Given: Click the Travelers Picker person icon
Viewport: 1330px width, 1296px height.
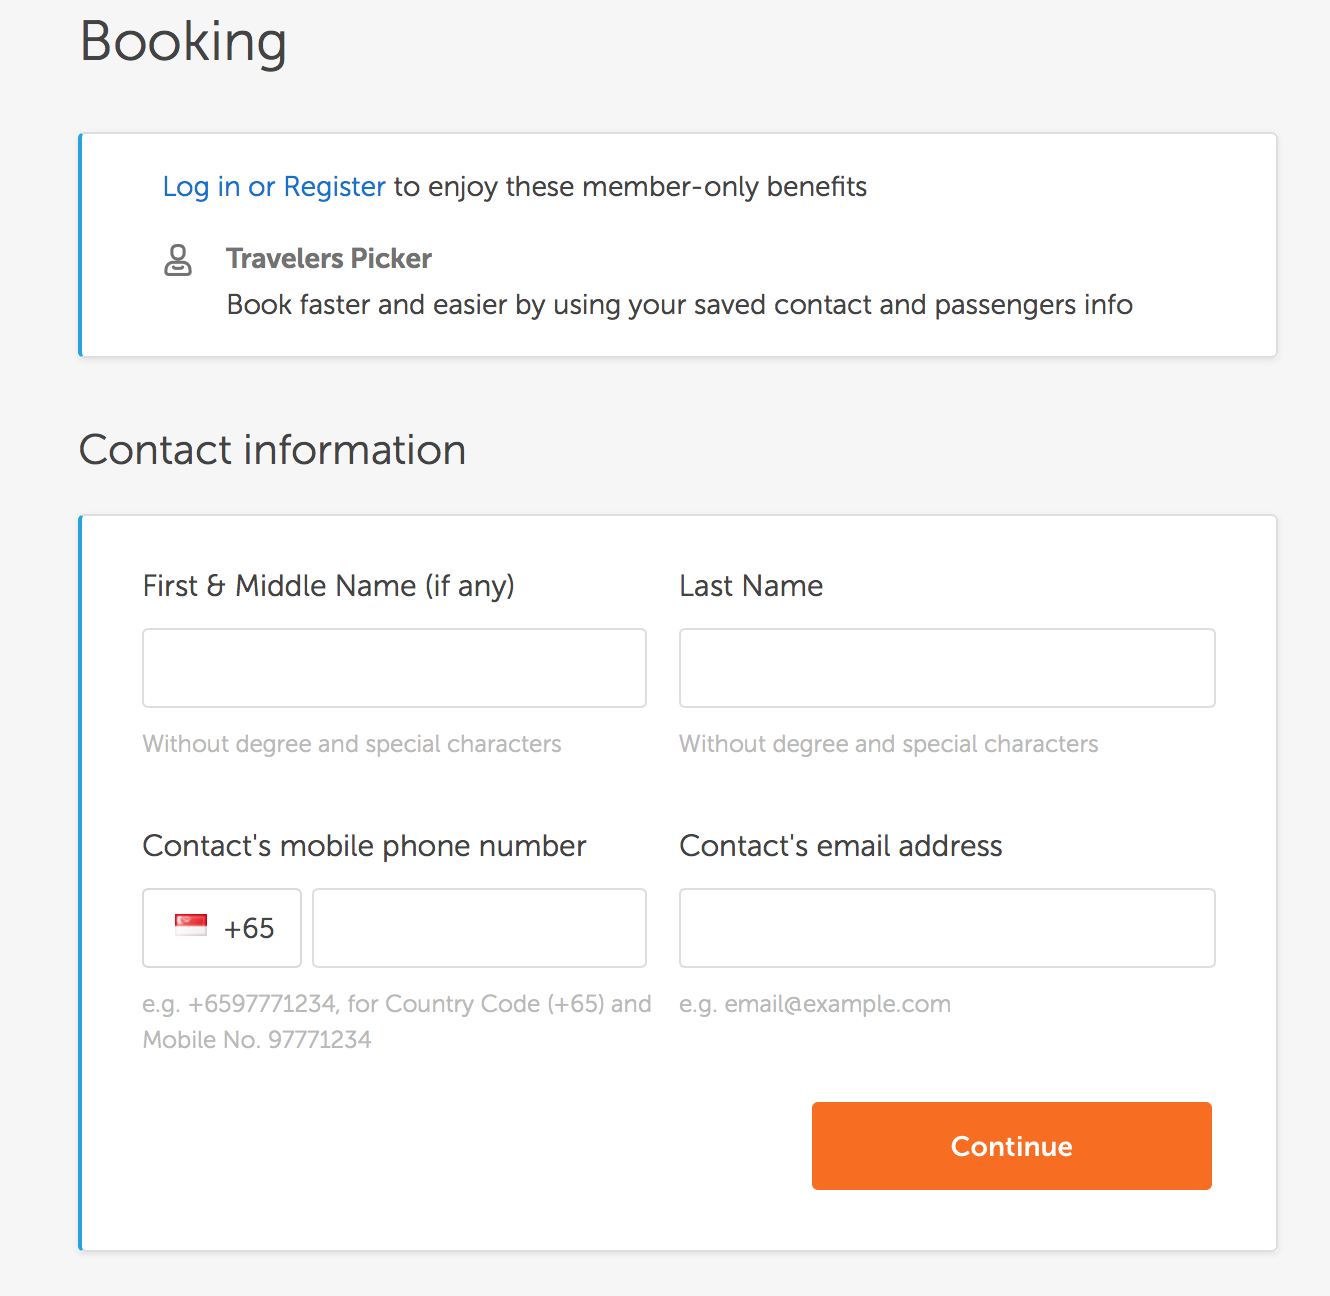Looking at the screenshot, I should (x=178, y=260).
